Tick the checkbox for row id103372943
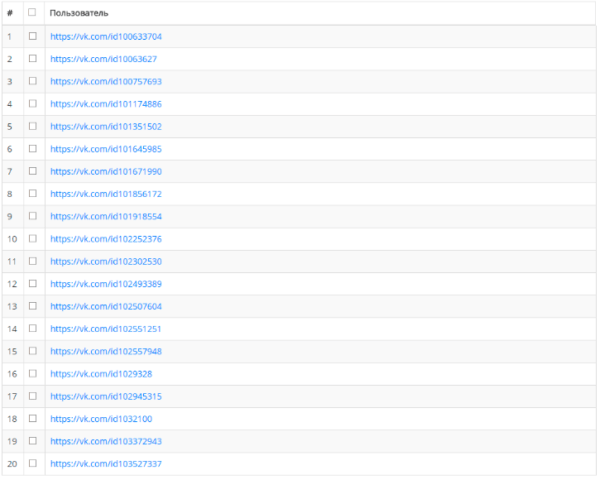Viewport: 600px width, 480px height. pyautogui.click(x=33, y=441)
